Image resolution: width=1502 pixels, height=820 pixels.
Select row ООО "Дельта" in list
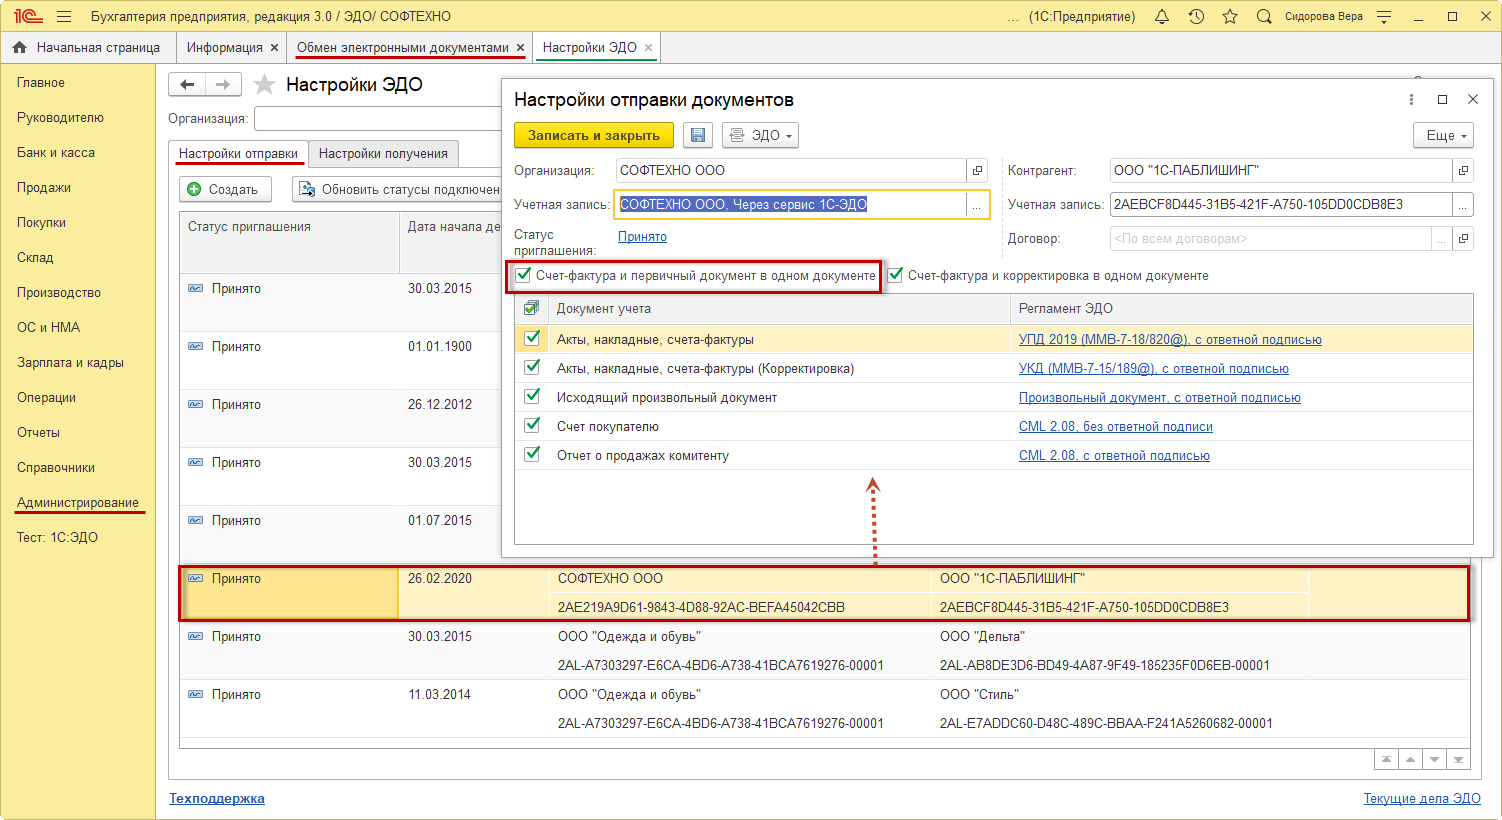[x=825, y=651]
